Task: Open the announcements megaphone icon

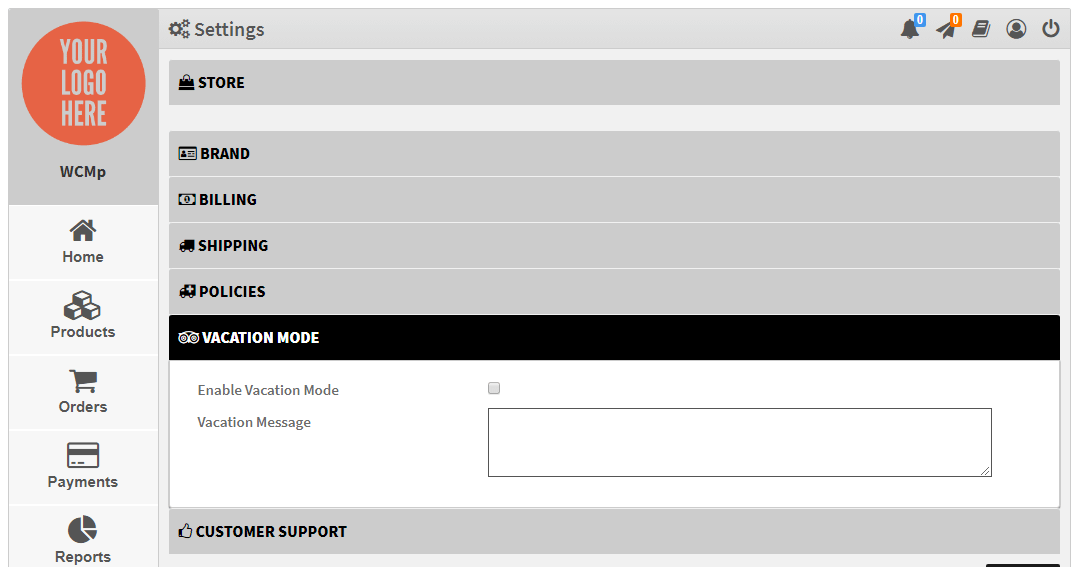Action: coord(945,29)
